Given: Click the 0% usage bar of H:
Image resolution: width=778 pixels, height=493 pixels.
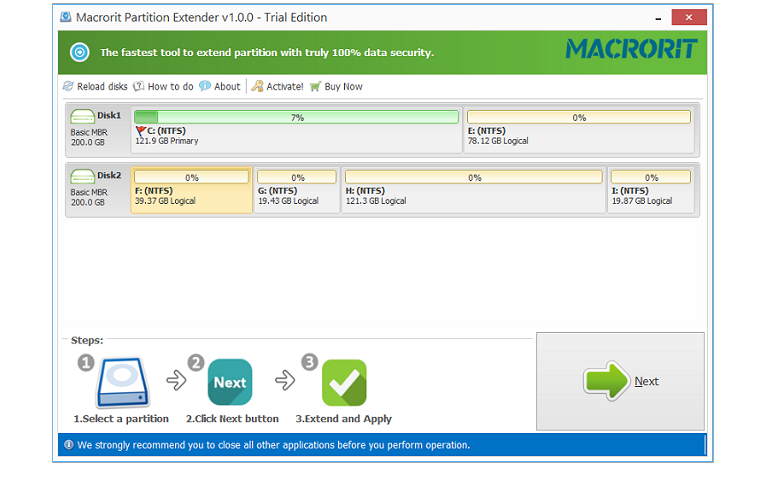Looking at the screenshot, I should click(x=474, y=178).
